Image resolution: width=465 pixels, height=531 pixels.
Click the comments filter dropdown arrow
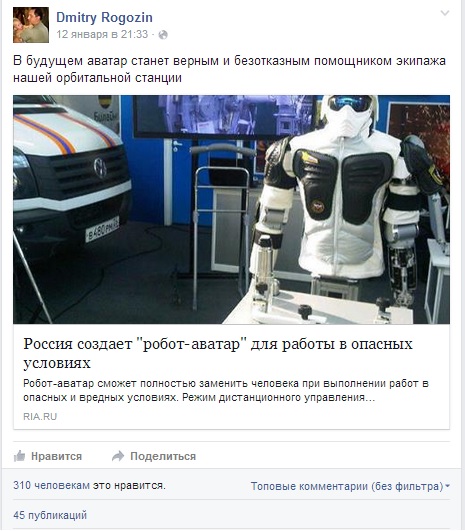click(x=447, y=486)
